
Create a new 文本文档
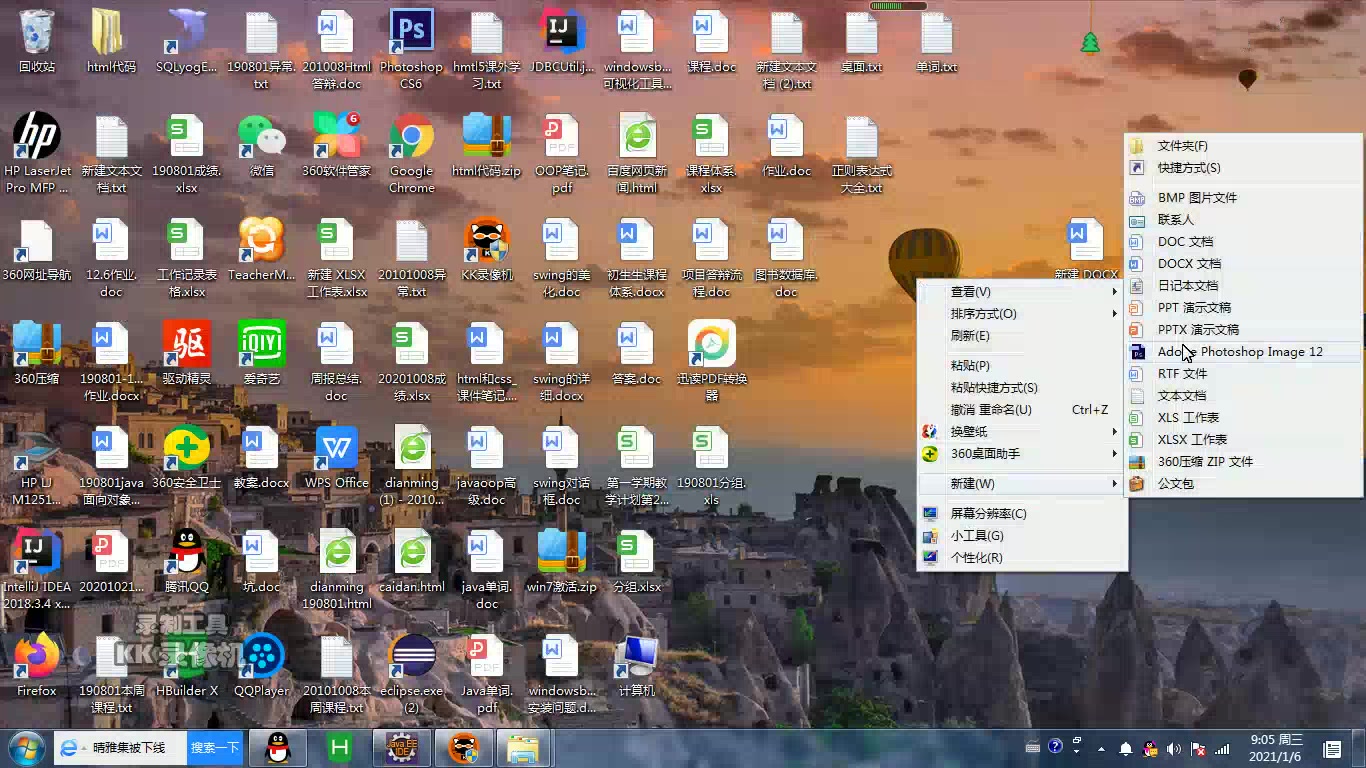point(1244,396)
